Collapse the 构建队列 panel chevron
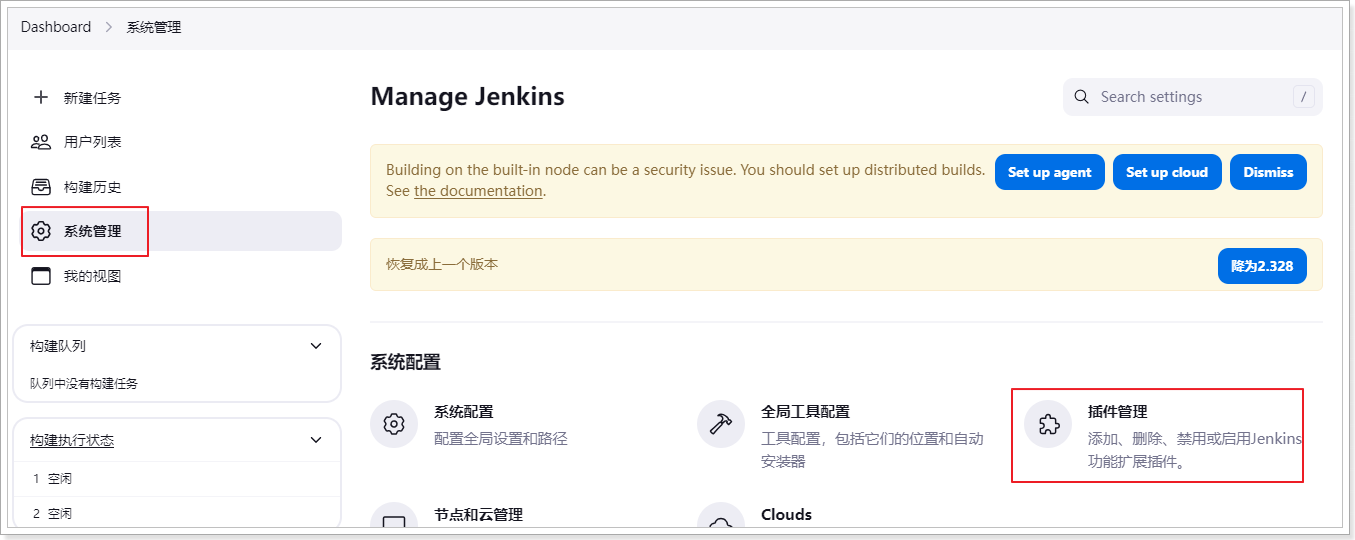1355x540 pixels. coord(316,346)
